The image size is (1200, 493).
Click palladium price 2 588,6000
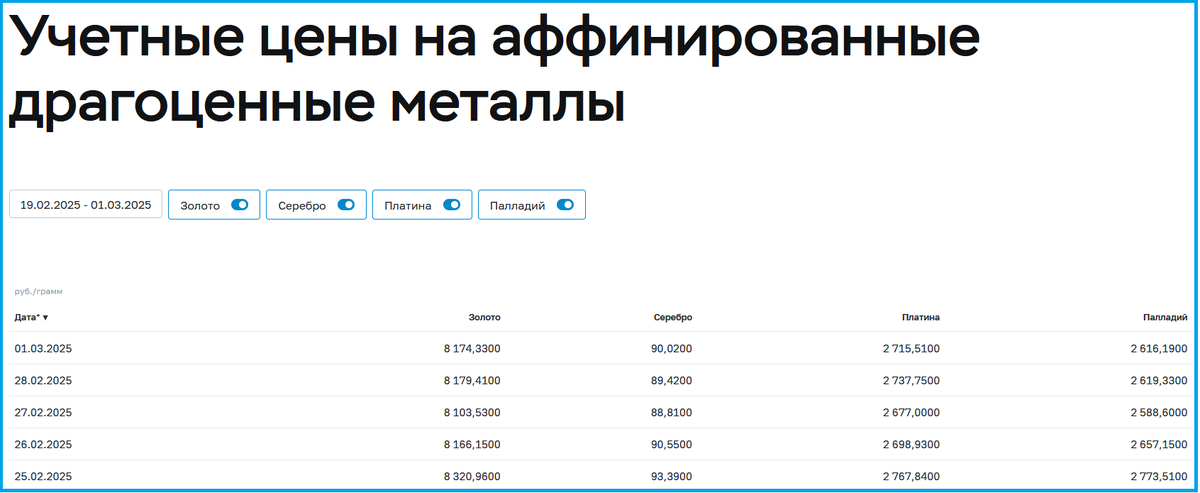point(1159,412)
